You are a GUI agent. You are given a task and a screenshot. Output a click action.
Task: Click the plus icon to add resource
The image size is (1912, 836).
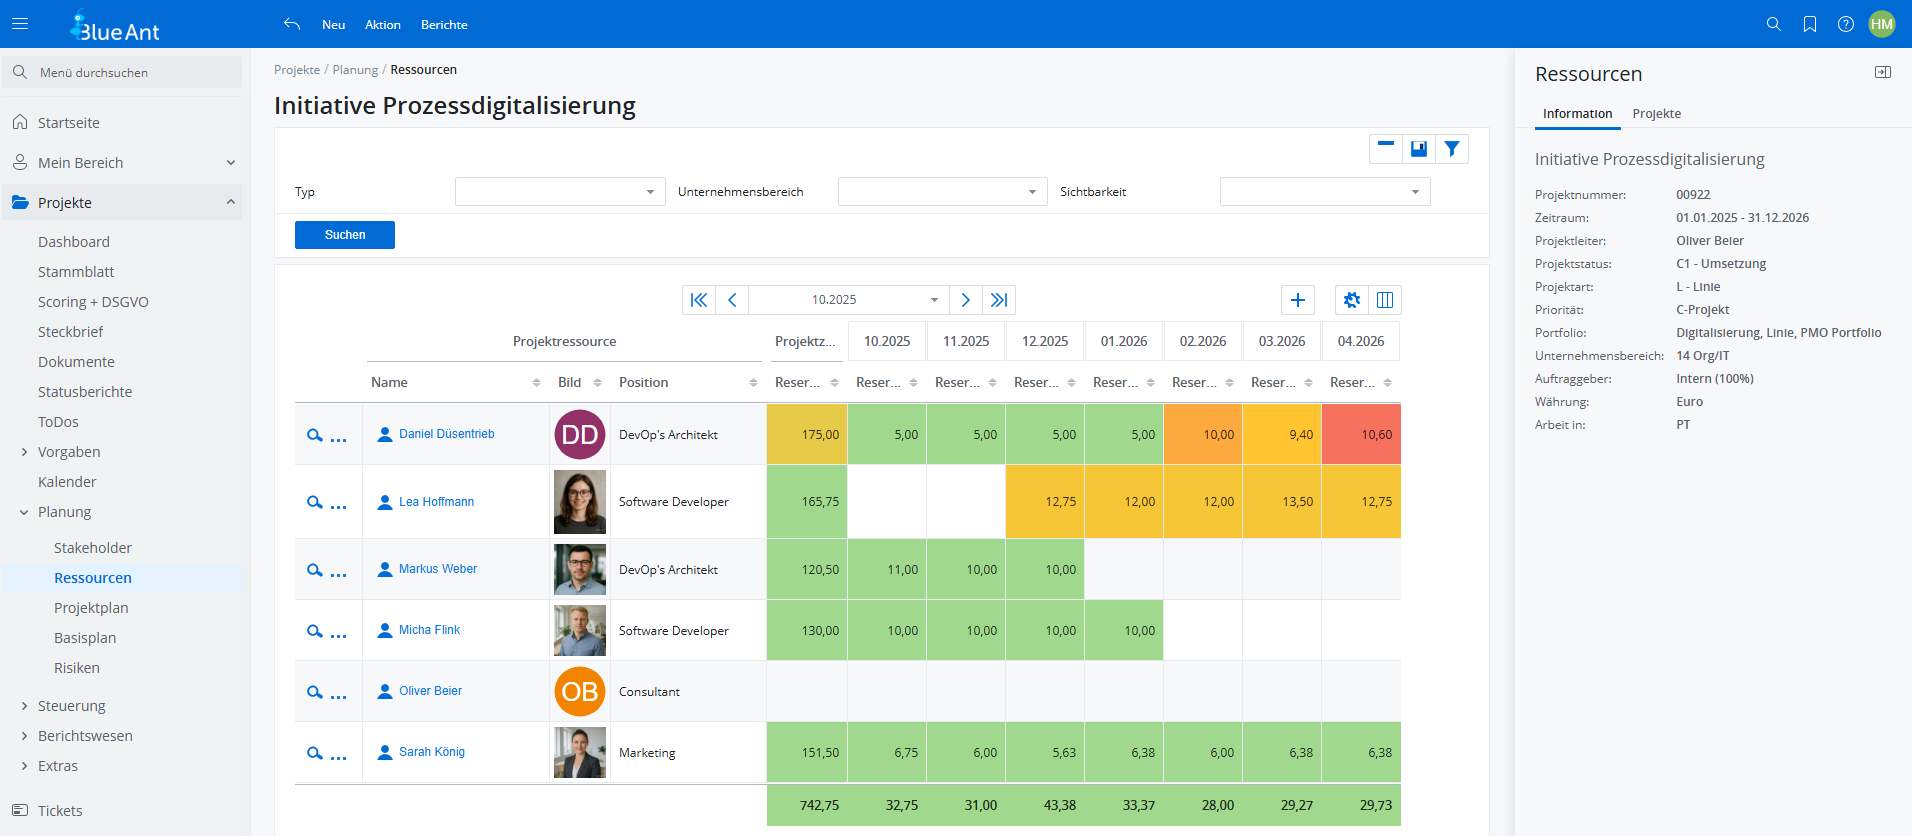pyautogui.click(x=1297, y=300)
